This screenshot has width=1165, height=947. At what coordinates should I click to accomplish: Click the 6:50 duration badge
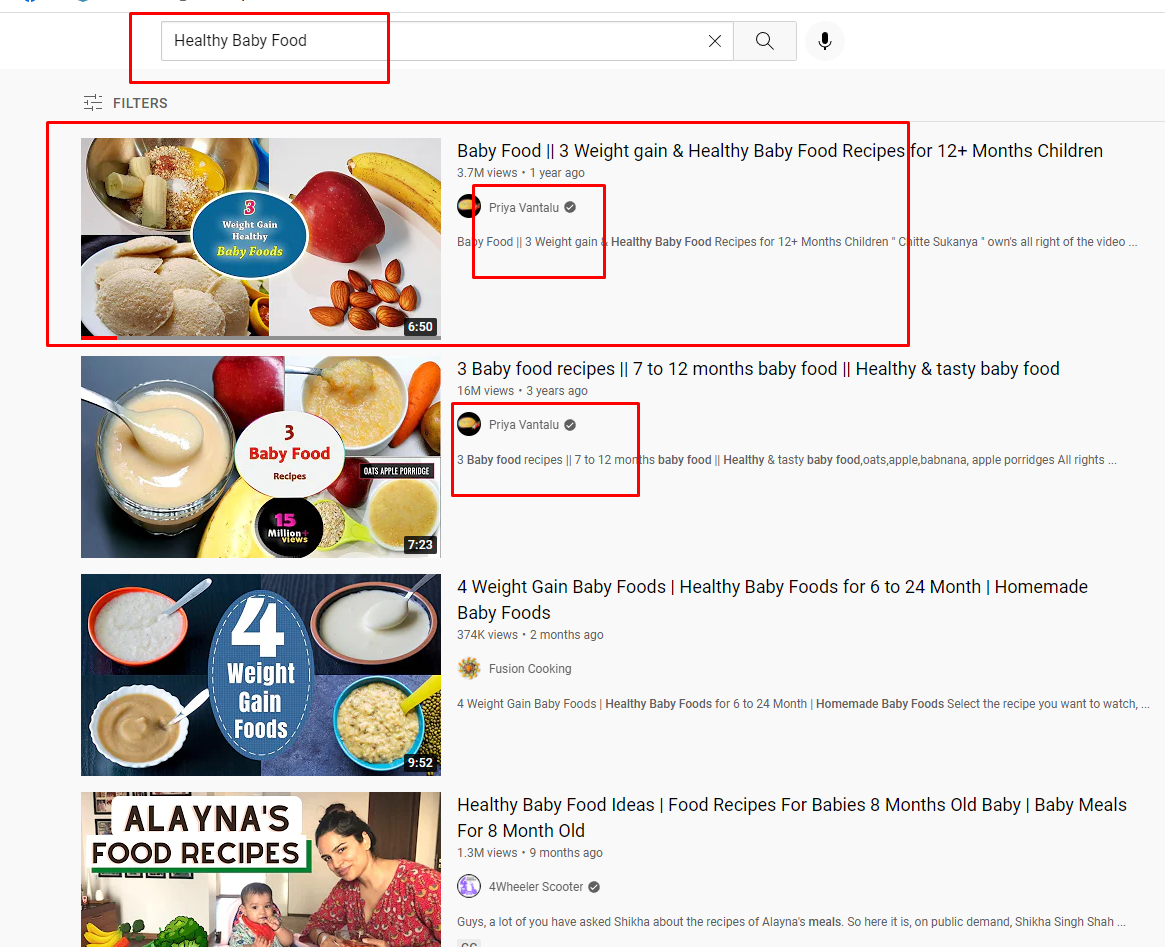420,327
